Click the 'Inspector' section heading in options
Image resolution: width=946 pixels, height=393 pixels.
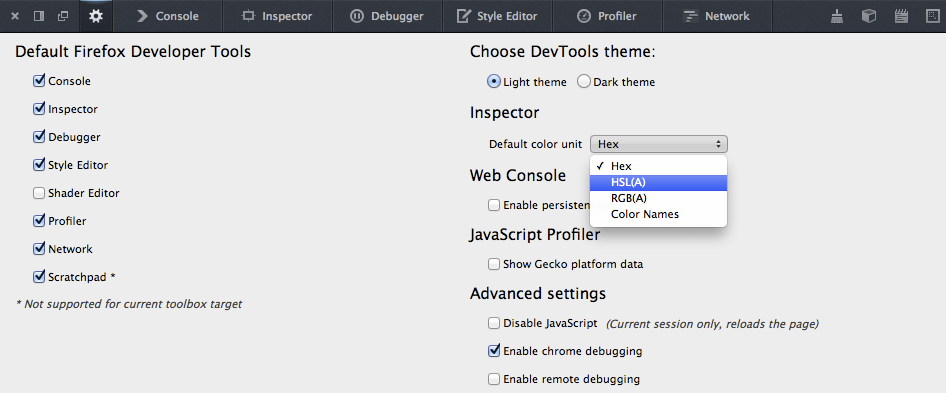pyautogui.click(x=504, y=113)
